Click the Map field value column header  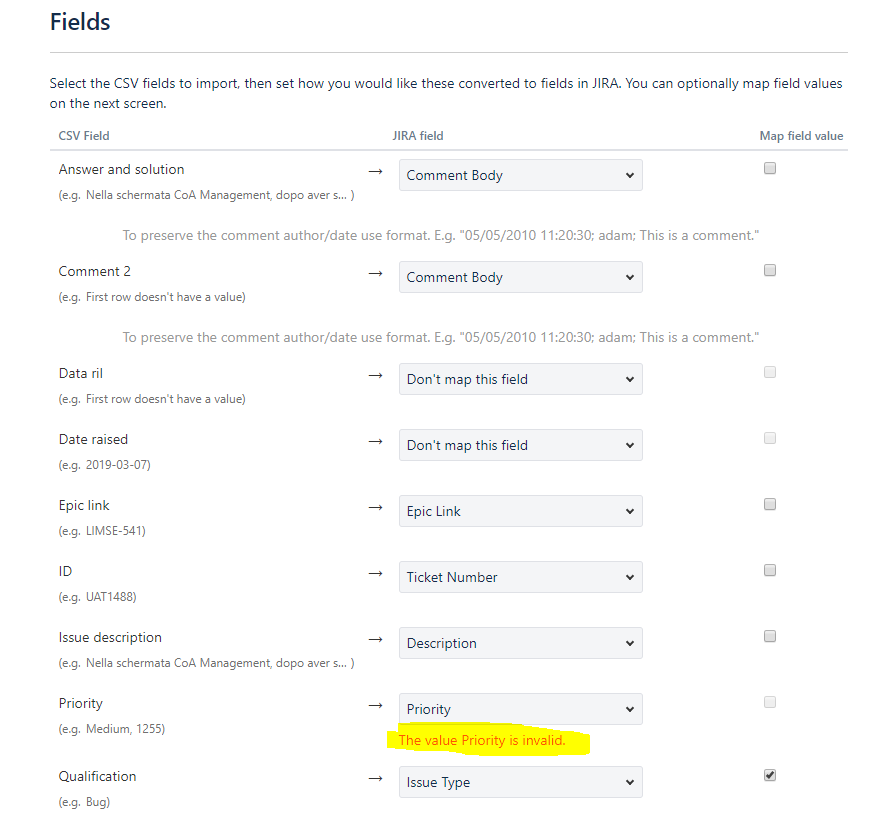[801, 136]
